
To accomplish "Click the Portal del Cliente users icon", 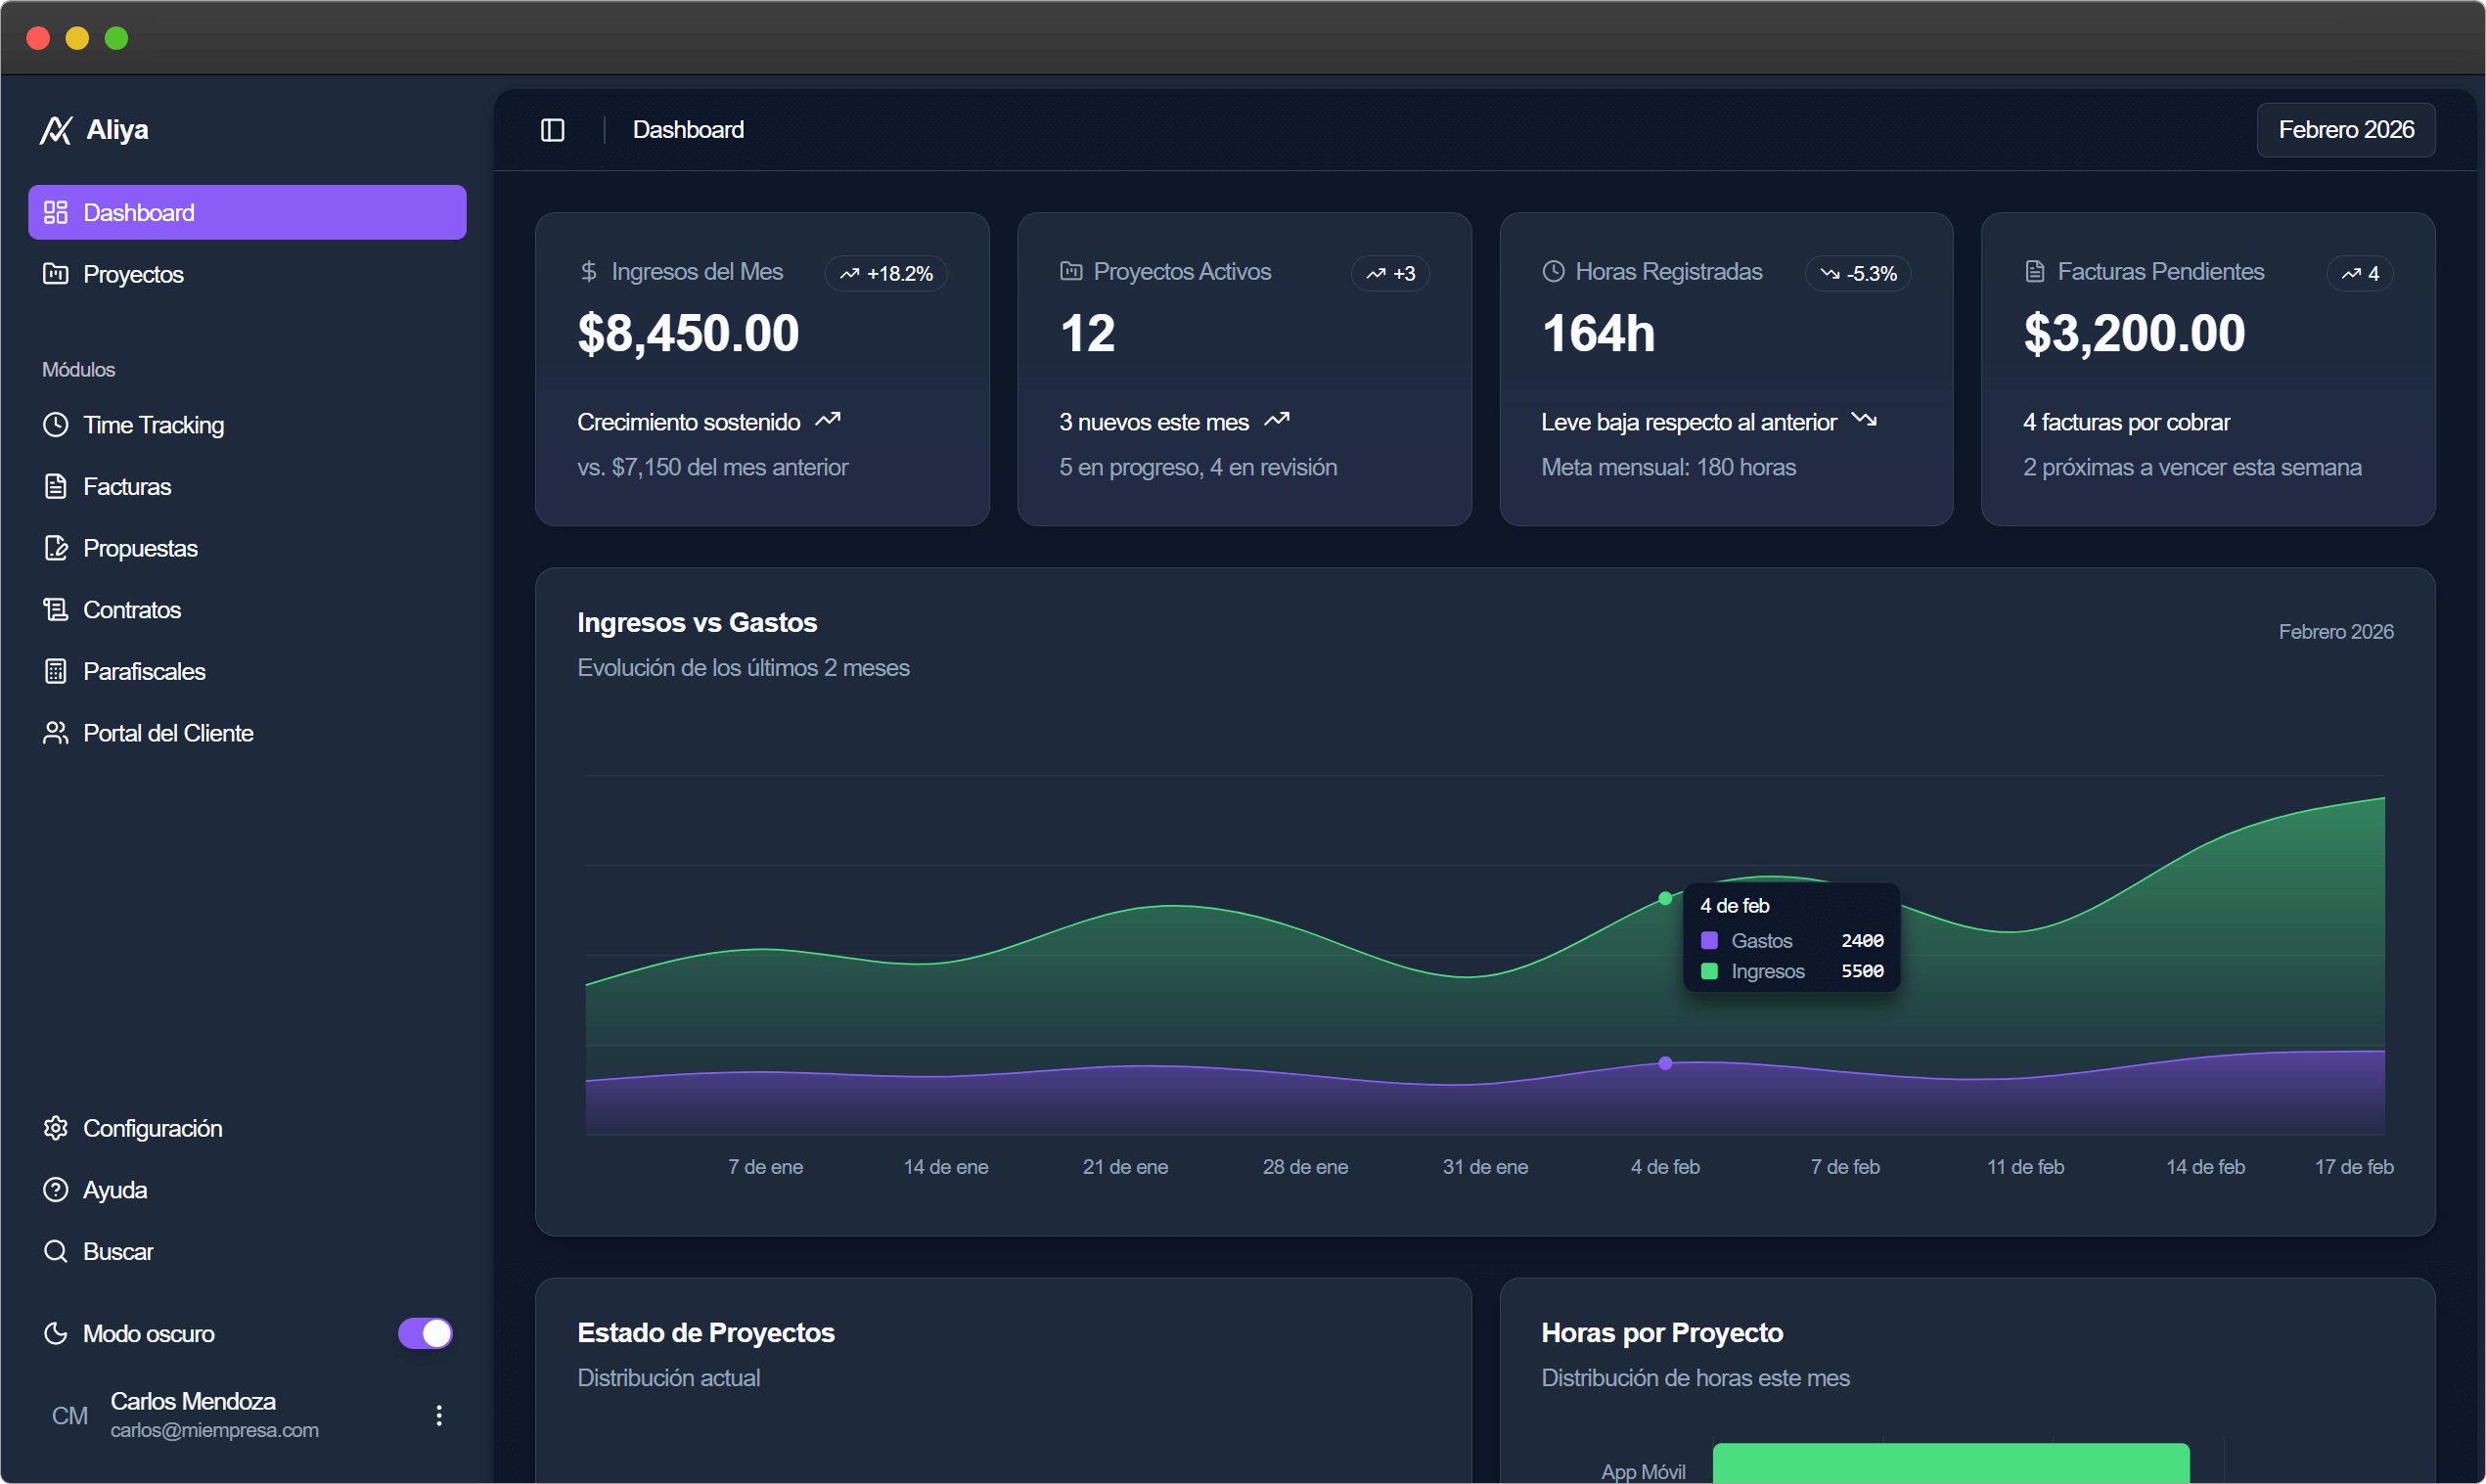I will tap(56, 733).
